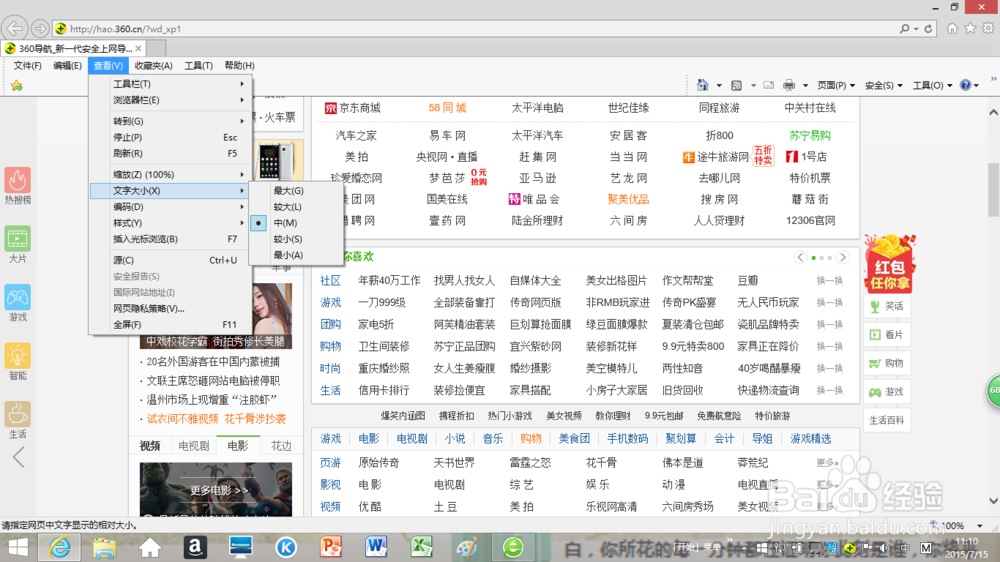
Task: Open the File Explorer taskbar icon
Action: click(x=105, y=547)
